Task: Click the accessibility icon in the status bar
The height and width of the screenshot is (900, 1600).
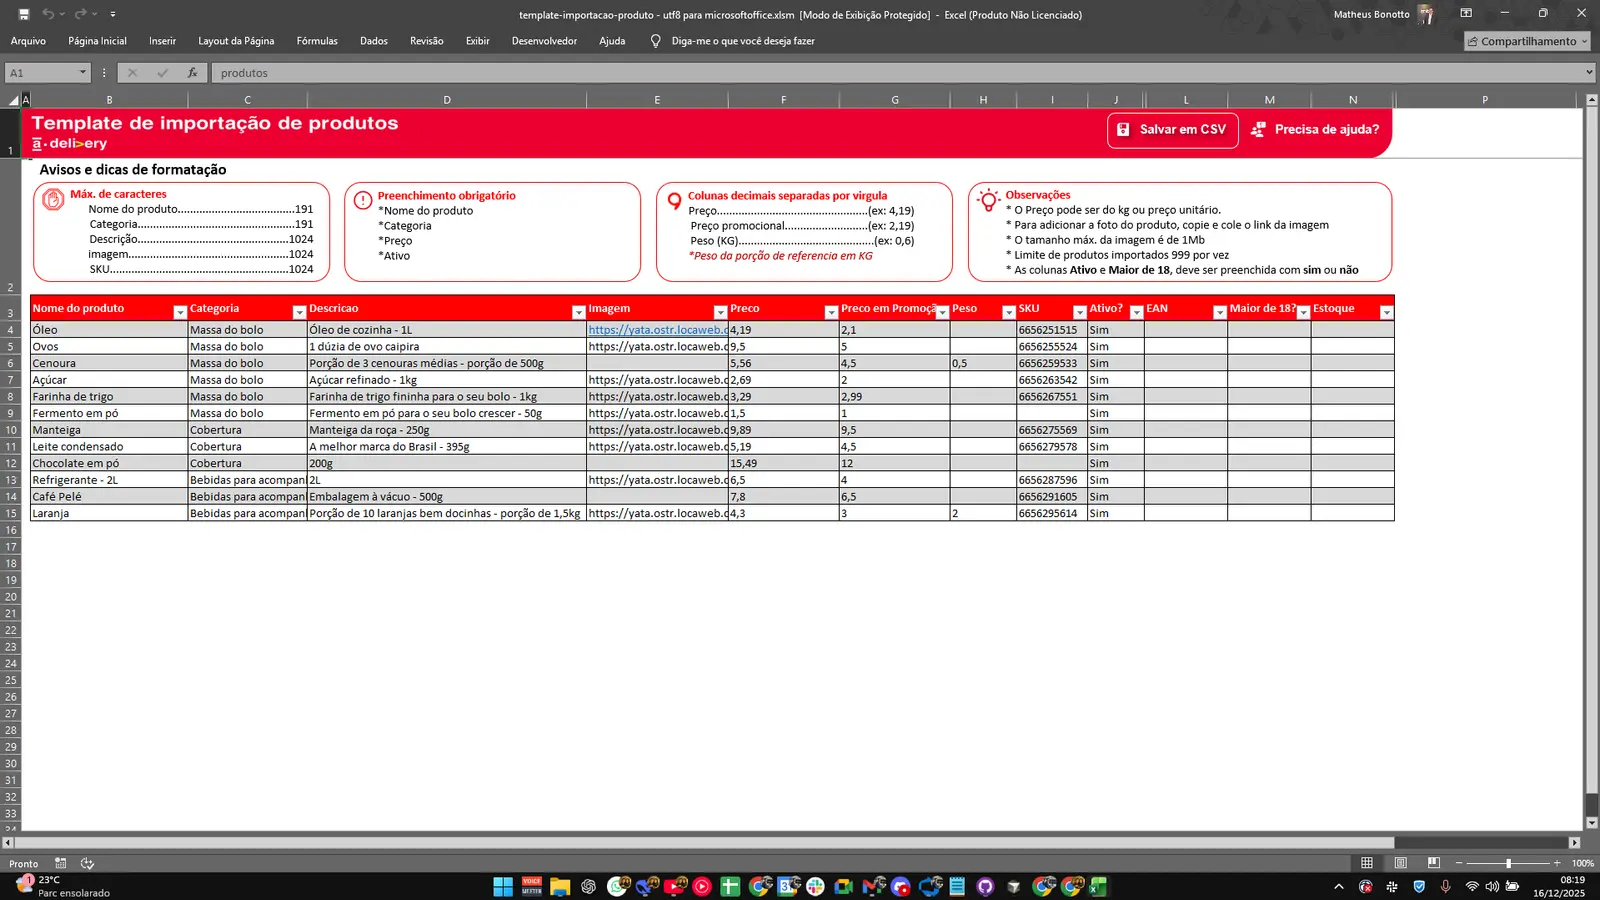Action: pyautogui.click(x=87, y=863)
